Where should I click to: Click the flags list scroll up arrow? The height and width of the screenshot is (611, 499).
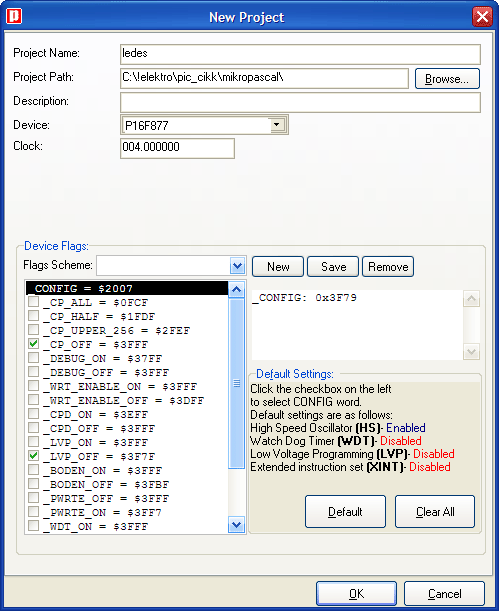tap(236, 290)
